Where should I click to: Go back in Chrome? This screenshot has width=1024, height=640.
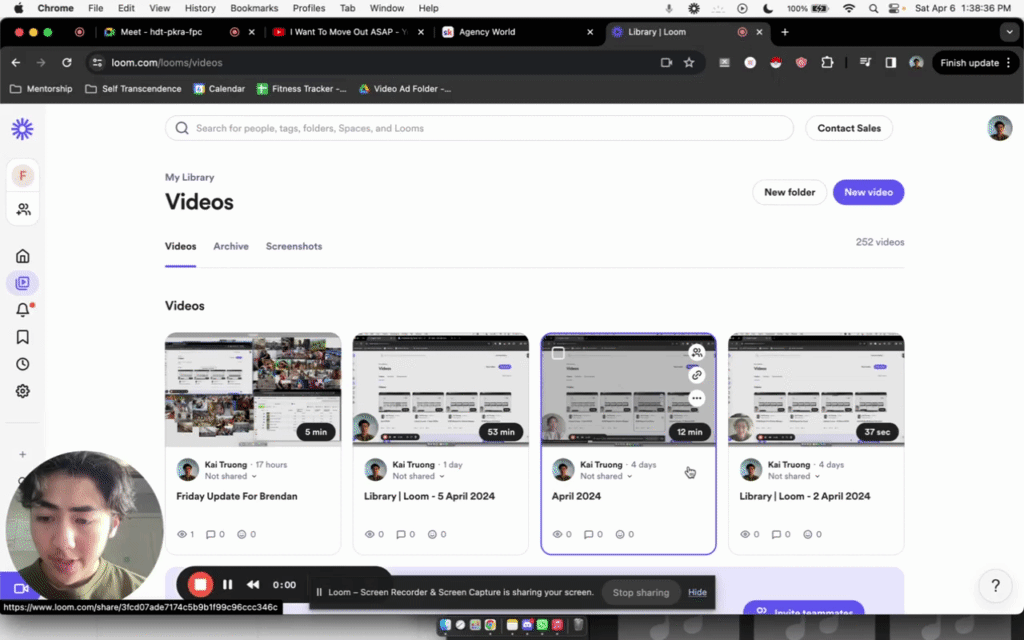click(16, 63)
